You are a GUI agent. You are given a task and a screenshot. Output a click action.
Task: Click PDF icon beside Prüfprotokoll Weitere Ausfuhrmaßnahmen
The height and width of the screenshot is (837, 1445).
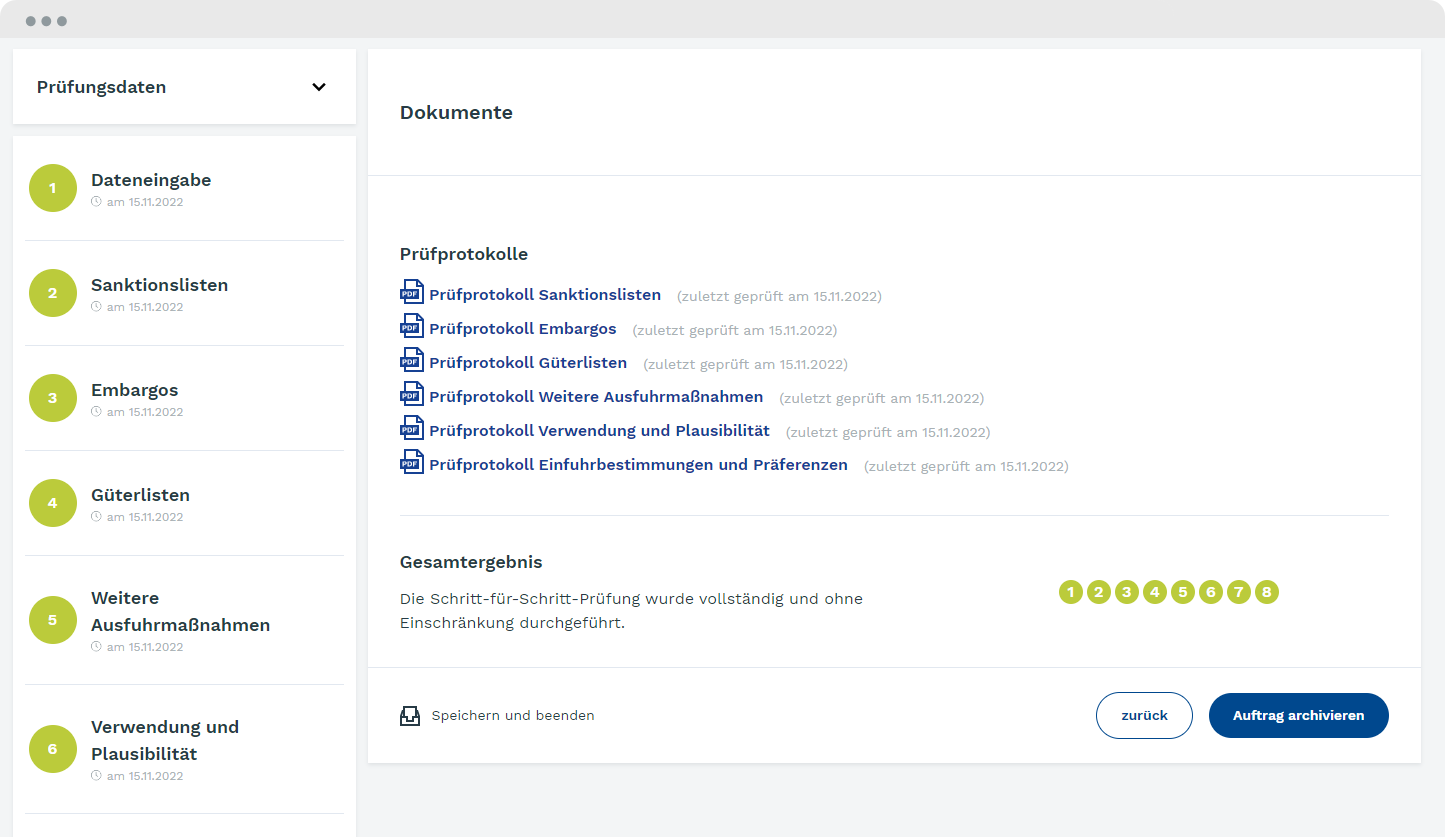[411, 394]
